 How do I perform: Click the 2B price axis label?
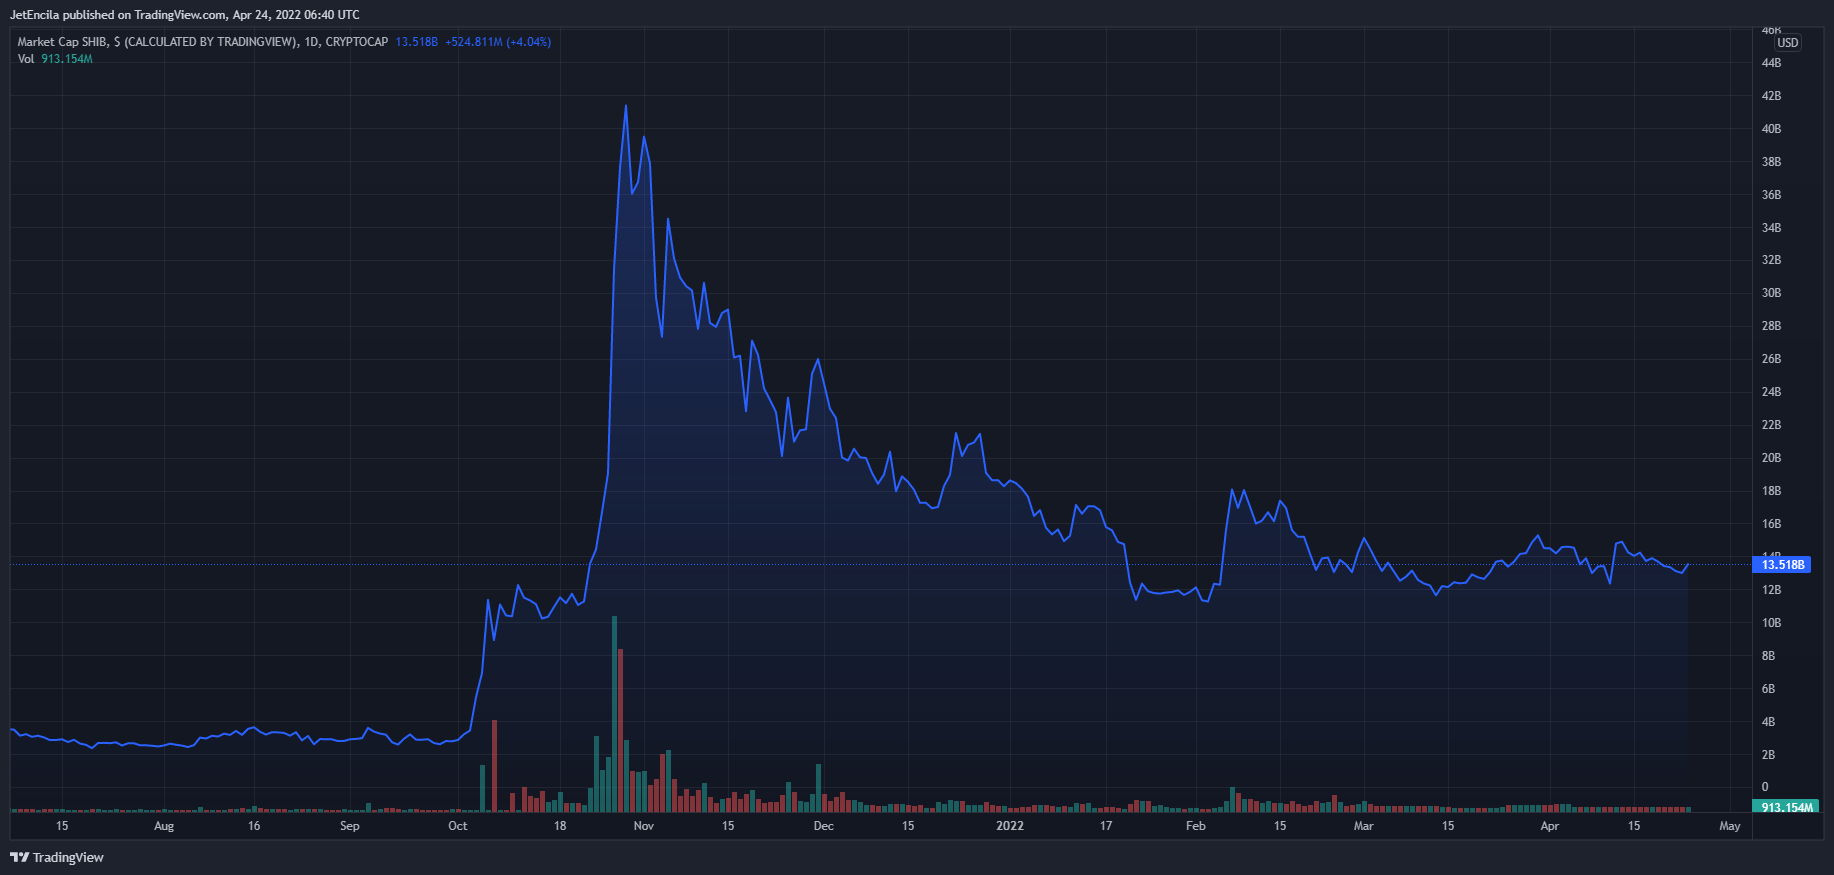[1768, 755]
